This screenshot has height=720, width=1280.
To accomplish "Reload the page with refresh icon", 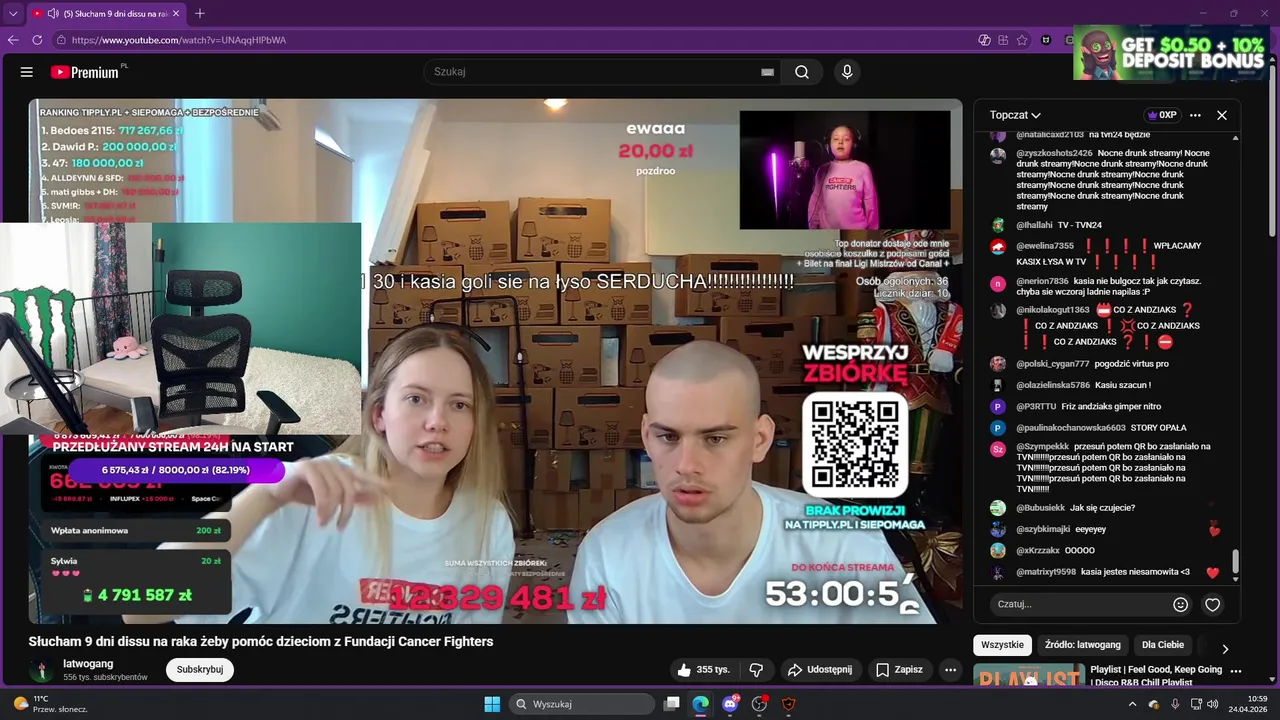I will (x=37, y=40).
